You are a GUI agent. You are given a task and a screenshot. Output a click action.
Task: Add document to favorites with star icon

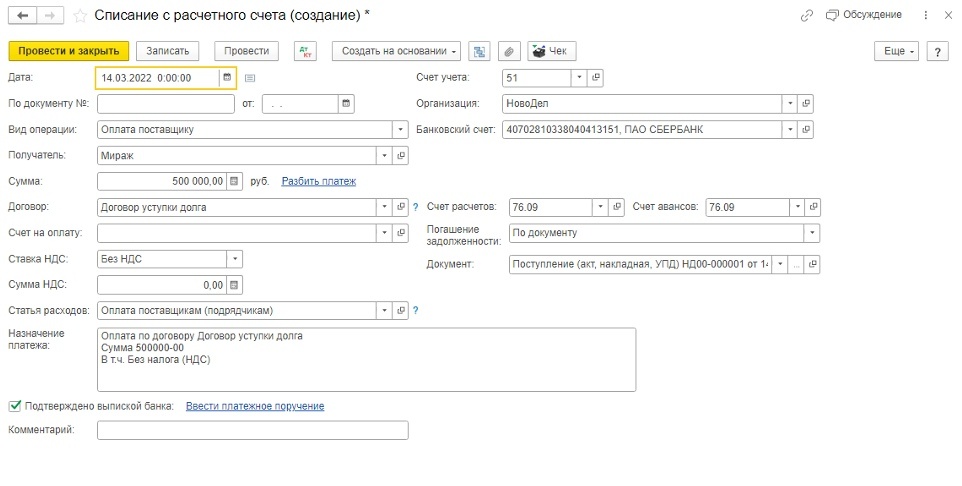click(79, 16)
